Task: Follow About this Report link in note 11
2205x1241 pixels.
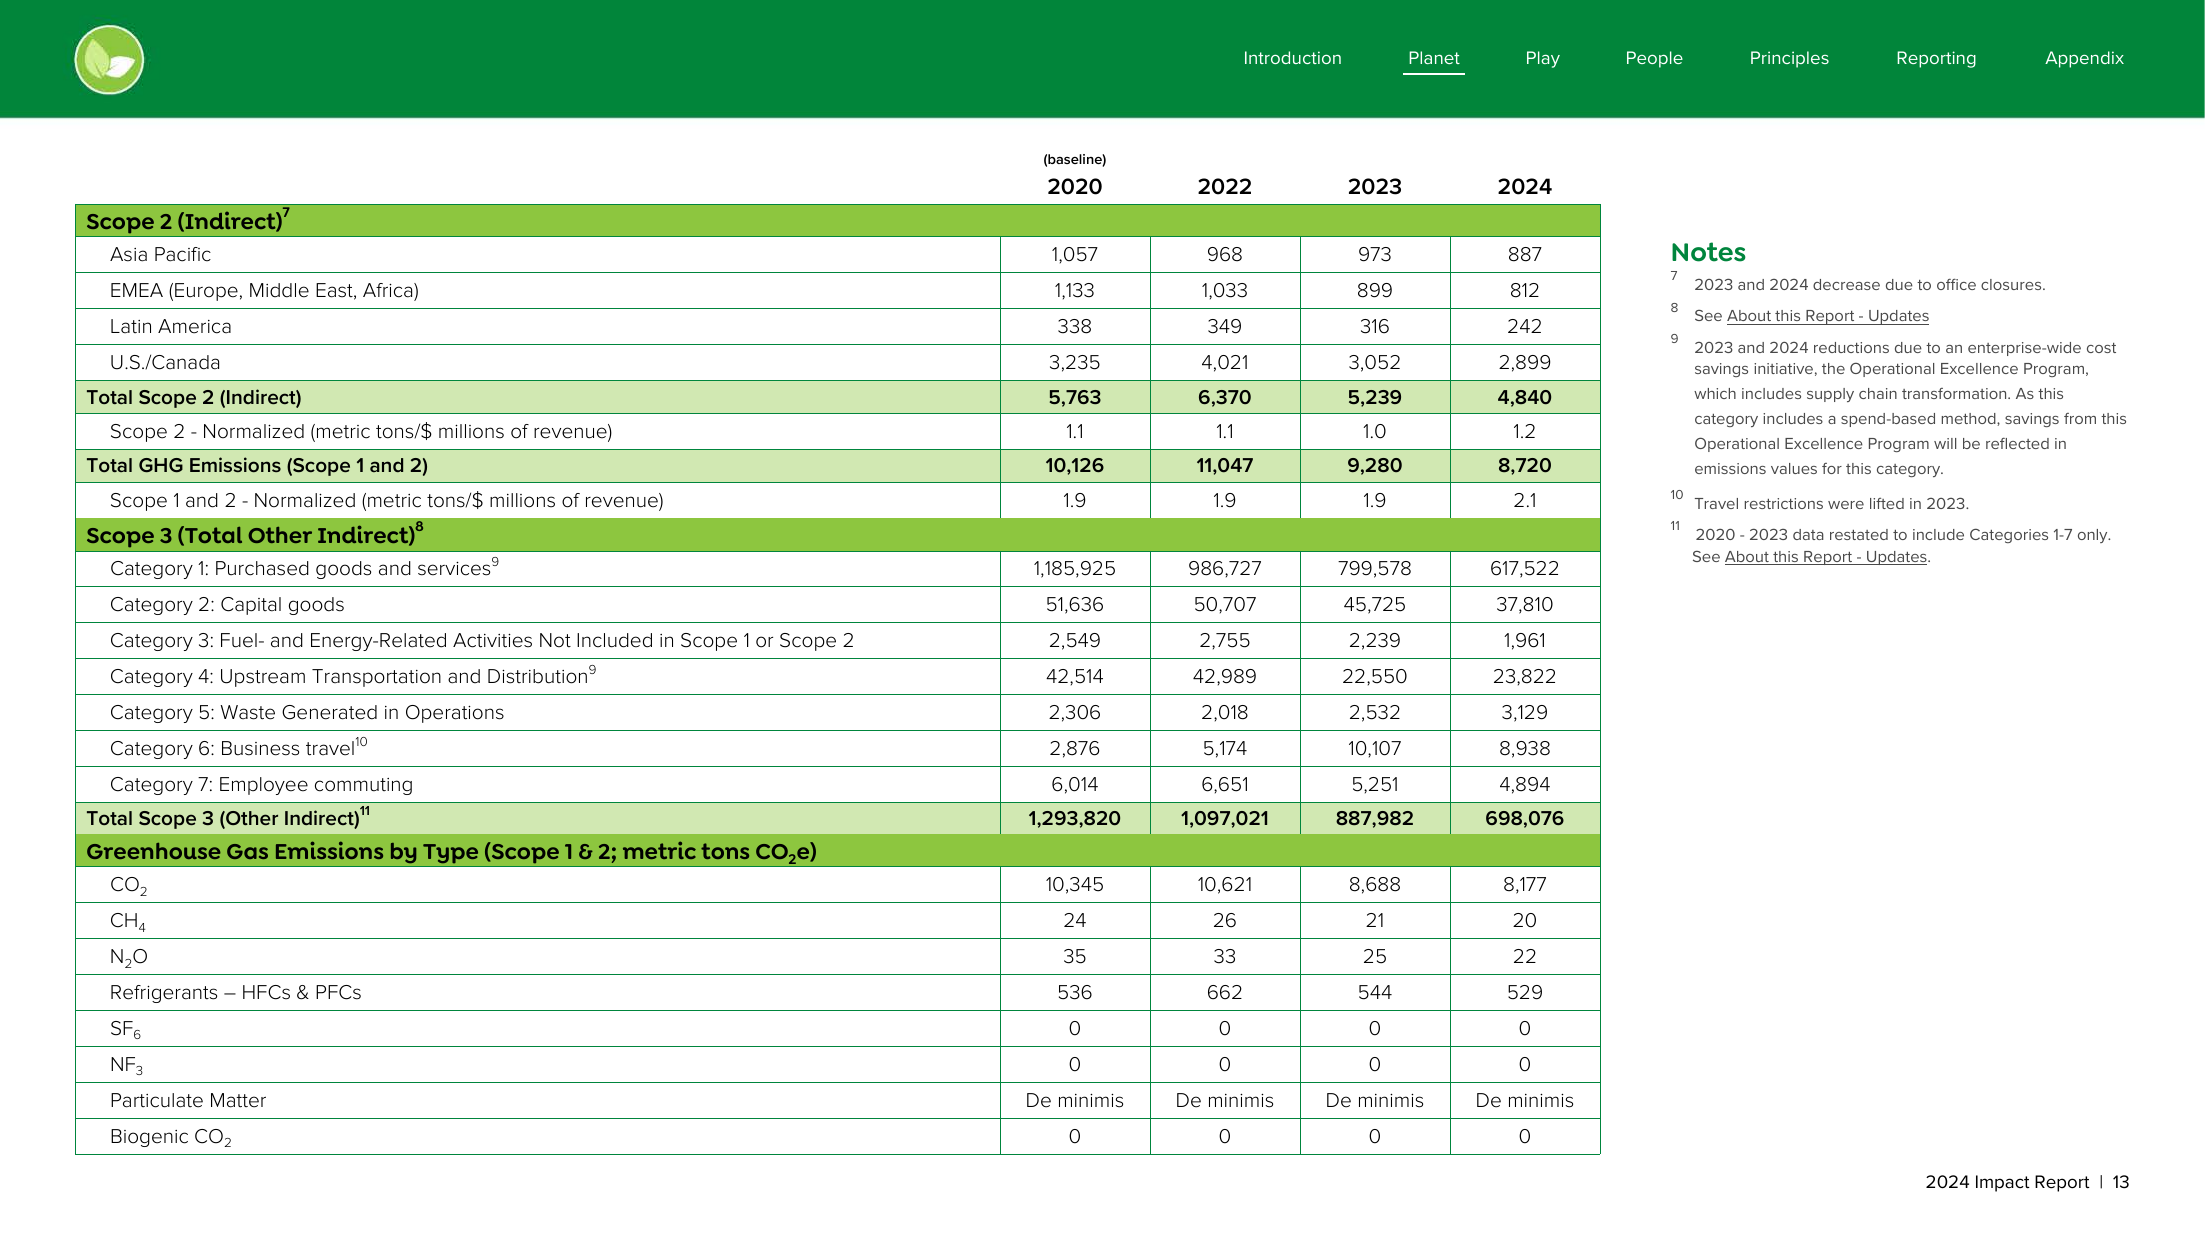Action: click(x=1825, y=557)
